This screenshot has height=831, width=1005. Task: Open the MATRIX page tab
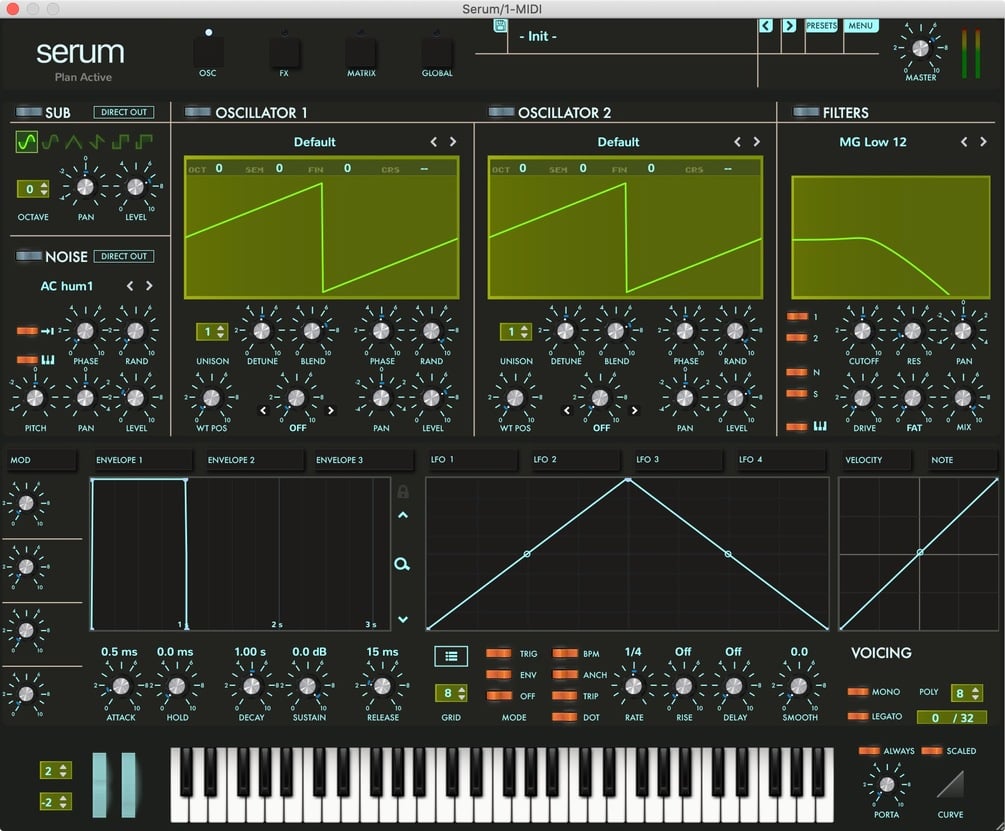(x=361, y=54)
